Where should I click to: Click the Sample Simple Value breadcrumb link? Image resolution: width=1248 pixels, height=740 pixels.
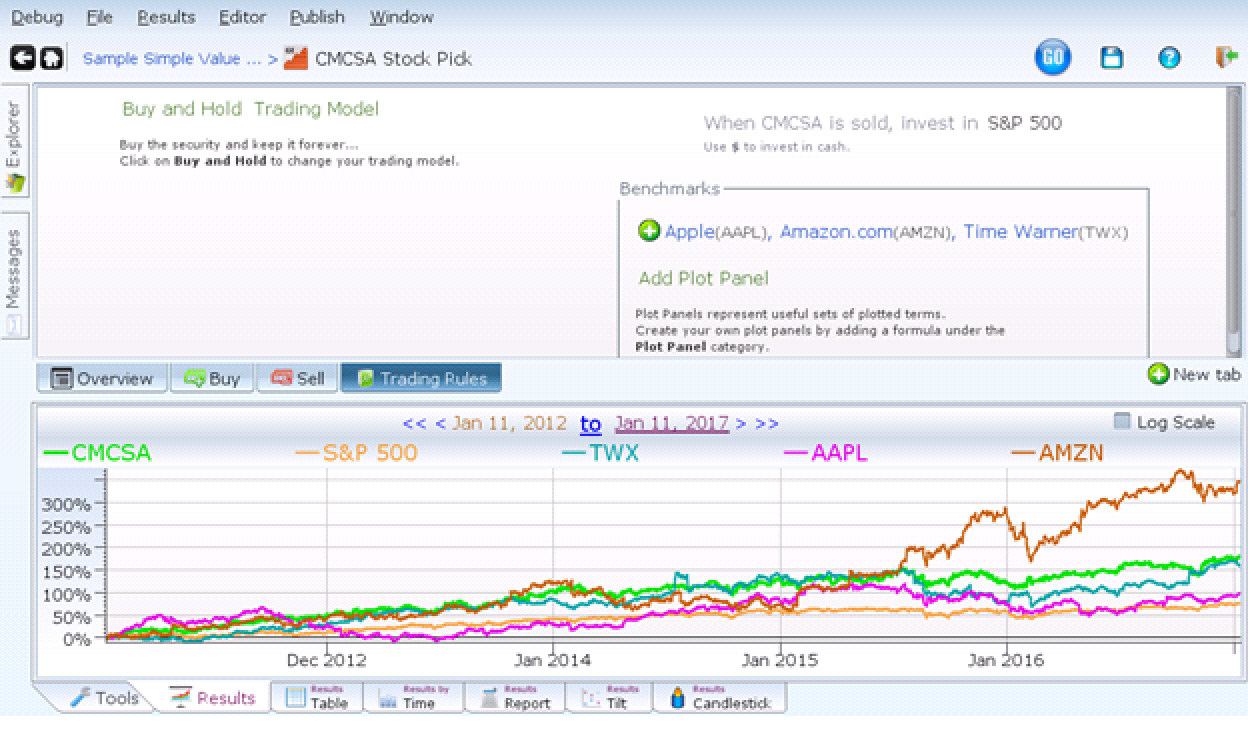pyautogui.click(x=172, y=58)
